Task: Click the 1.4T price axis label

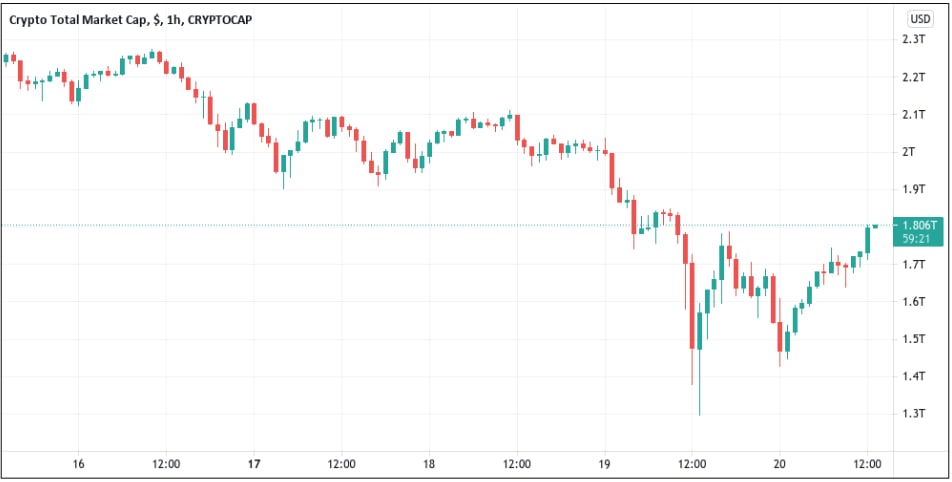Action: 912,377
